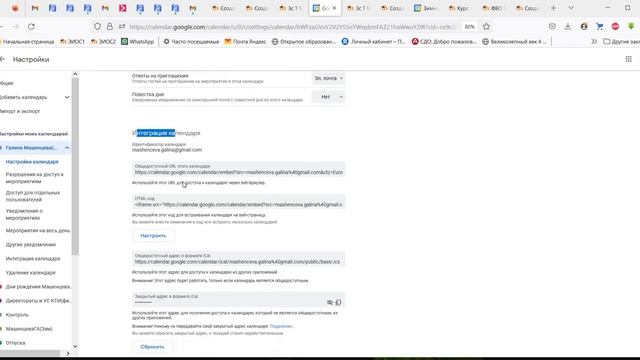Viewport: 640px width, 360px height.
Task: Open the Личный кабинет bookmark
Action: click(373, 42)
